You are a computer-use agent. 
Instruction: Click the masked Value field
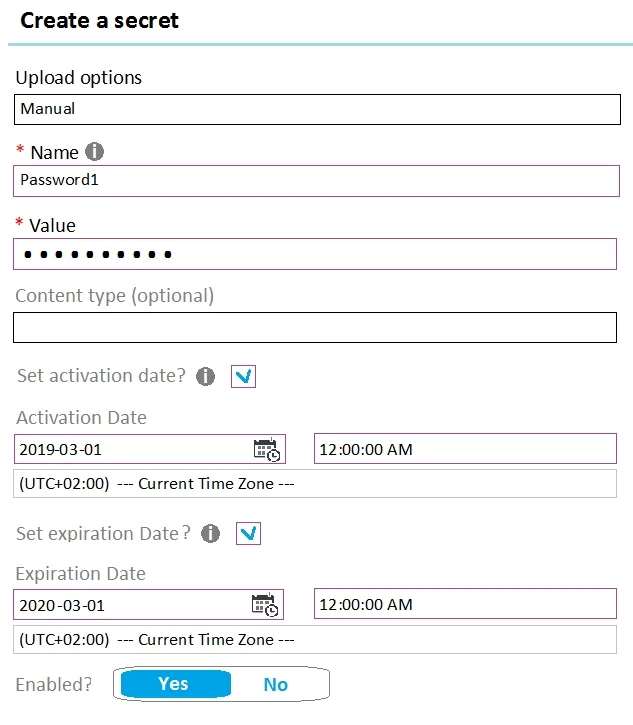[315, 254]
